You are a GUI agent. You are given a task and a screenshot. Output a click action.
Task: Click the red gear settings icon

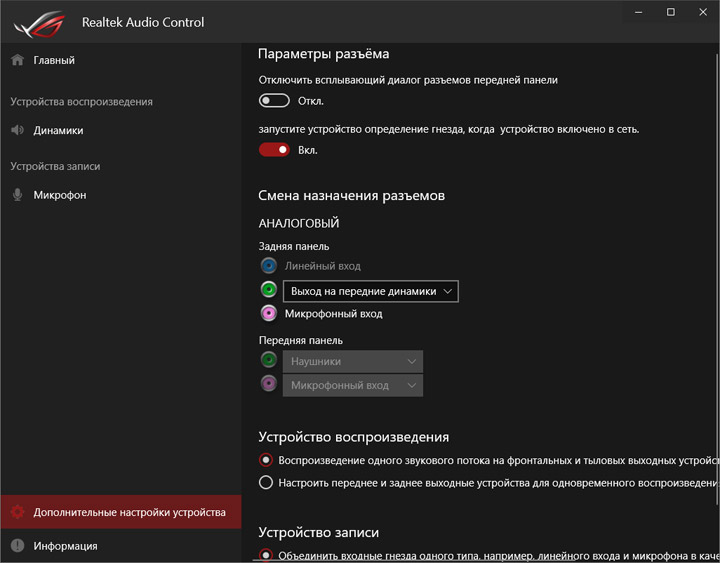(x=17, y=512)
